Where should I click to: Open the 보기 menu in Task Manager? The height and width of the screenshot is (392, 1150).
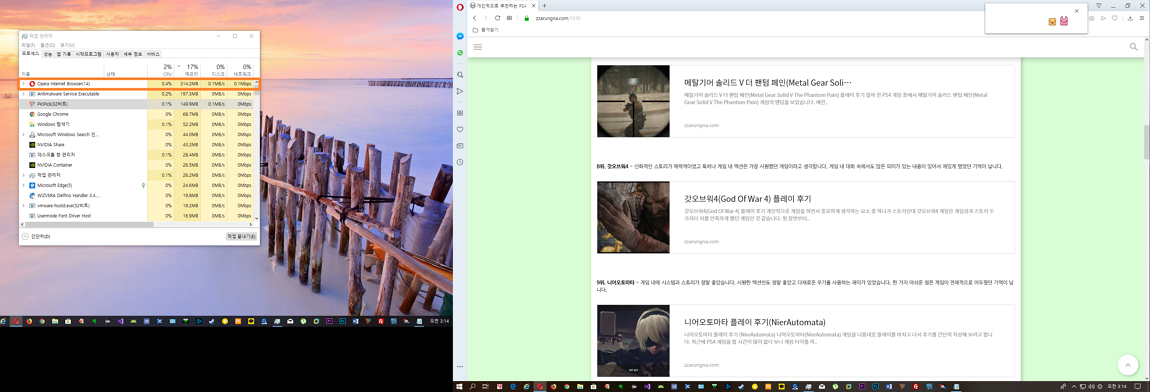click(67, 45)
